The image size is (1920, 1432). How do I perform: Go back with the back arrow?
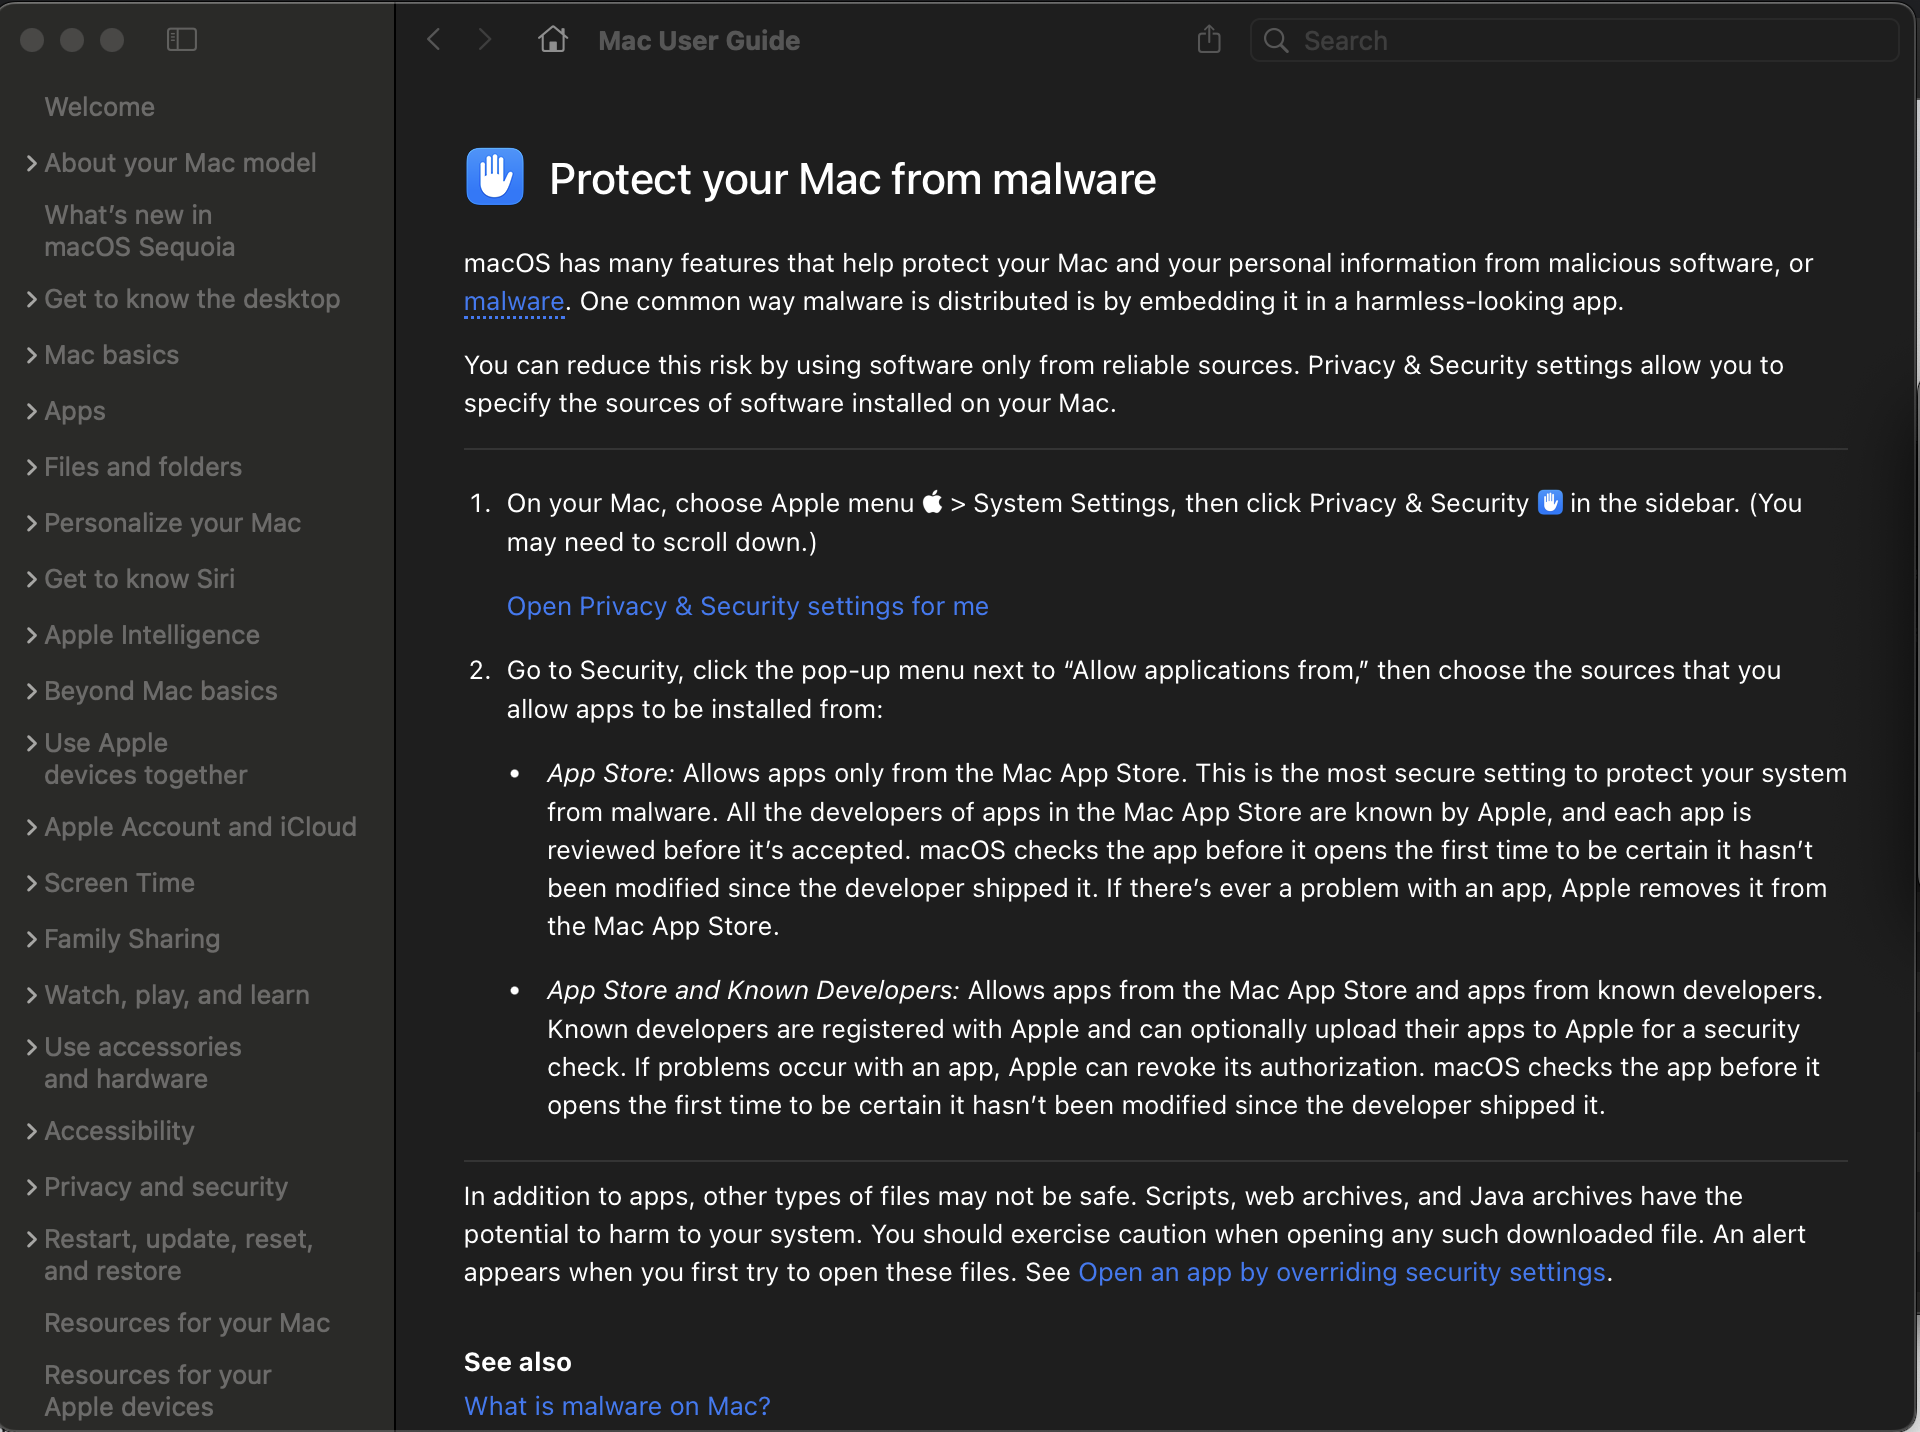[x=433, y=40]
